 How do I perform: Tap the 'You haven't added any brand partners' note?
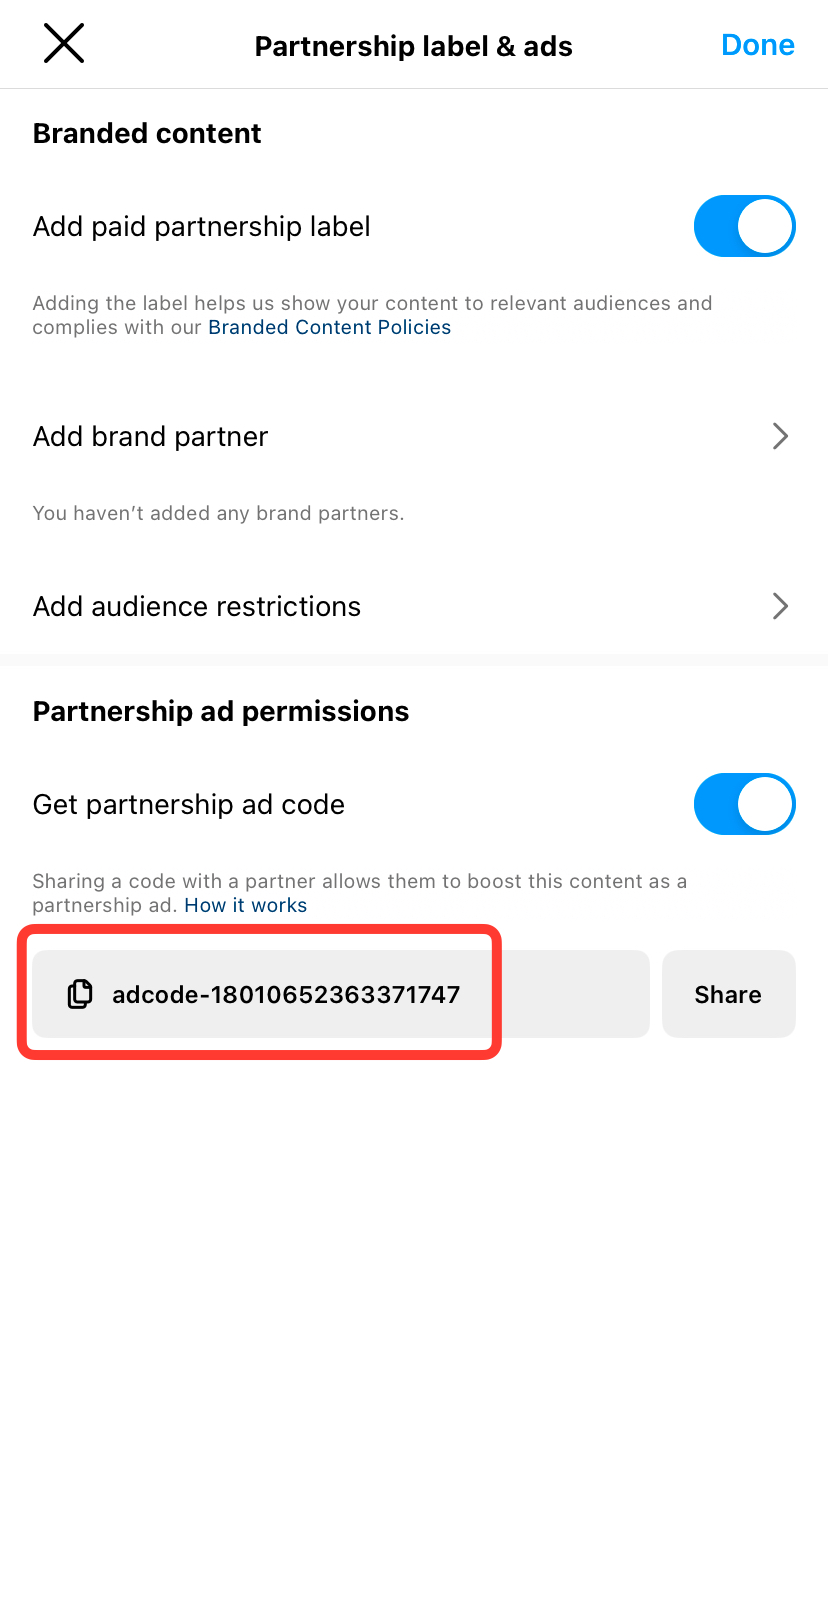pos(218,513)
